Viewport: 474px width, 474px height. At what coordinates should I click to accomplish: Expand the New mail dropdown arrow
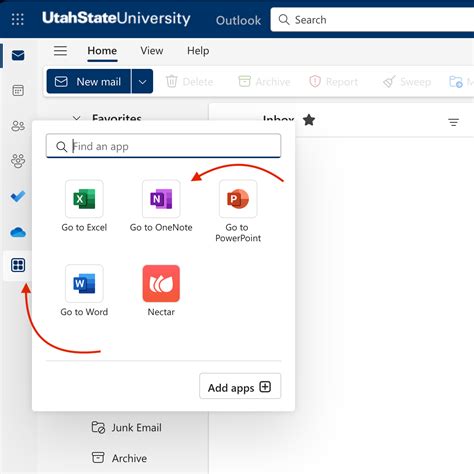pyautogui.click(x=142, y=81)
